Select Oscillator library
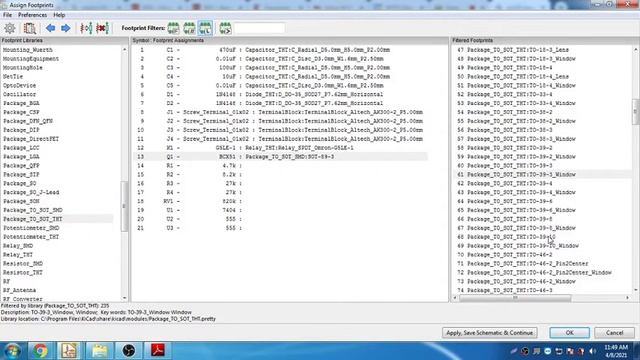Image resolution: width=640 pixels, height=360 pixels. pos(20,94)
